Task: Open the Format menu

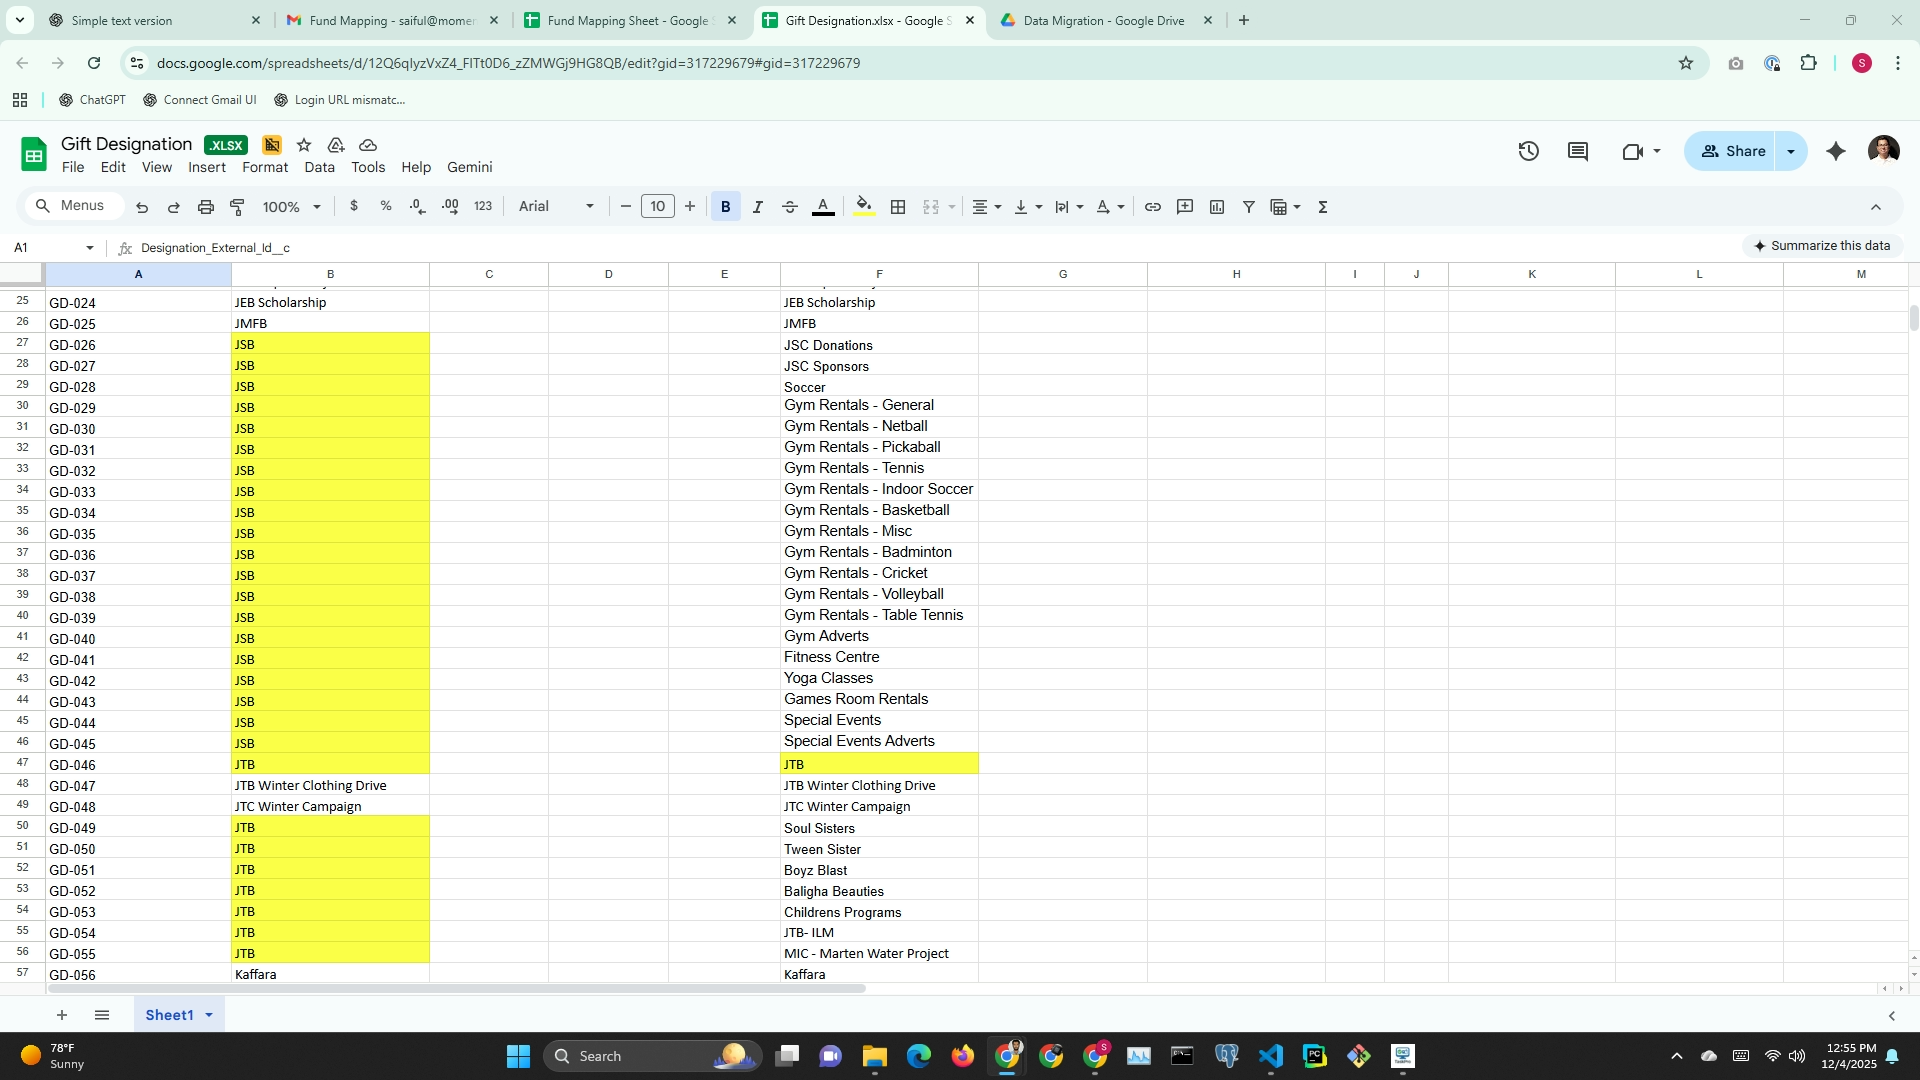Action: (x=264, y=167)
